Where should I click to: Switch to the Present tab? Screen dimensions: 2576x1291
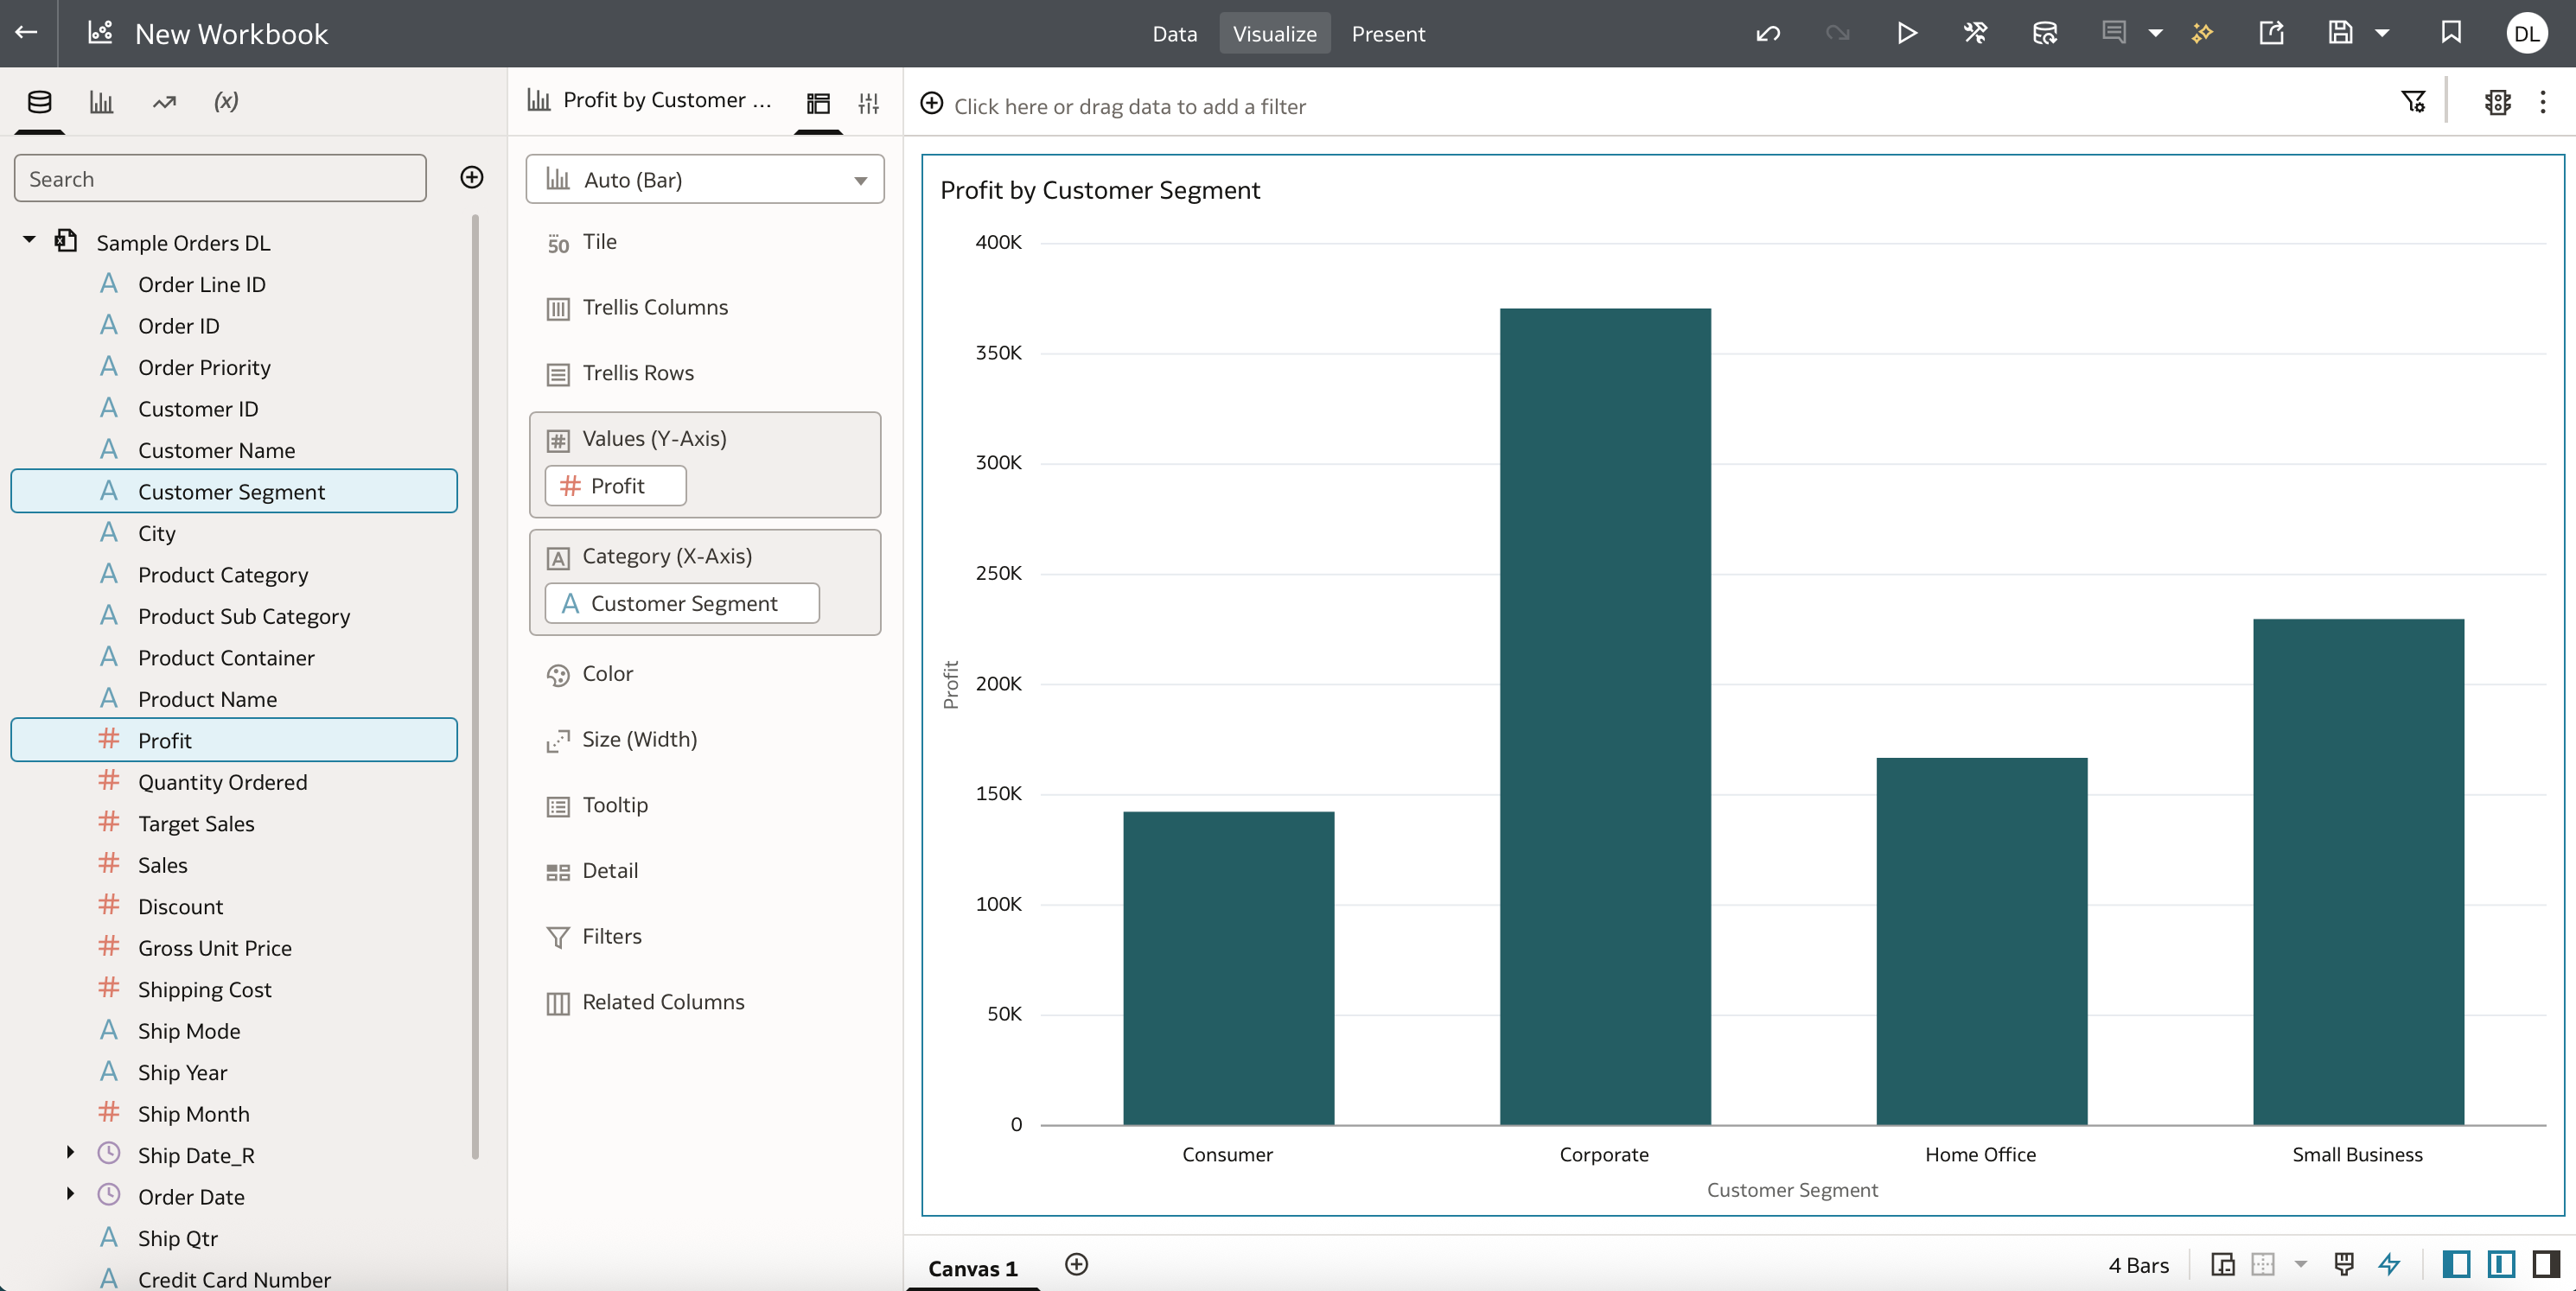pos(1387,33)
